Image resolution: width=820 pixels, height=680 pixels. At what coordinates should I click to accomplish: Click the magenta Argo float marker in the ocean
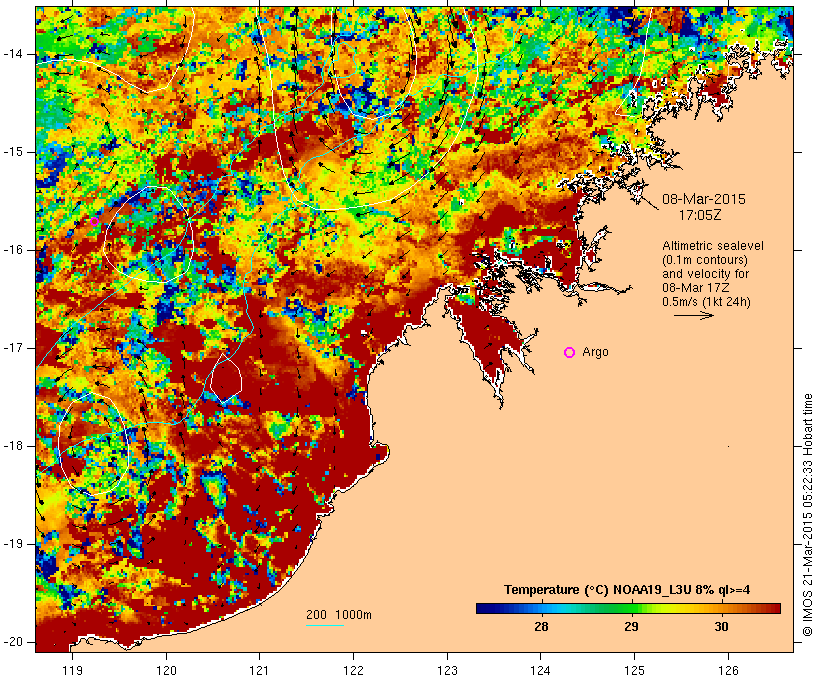coord(94,222)
